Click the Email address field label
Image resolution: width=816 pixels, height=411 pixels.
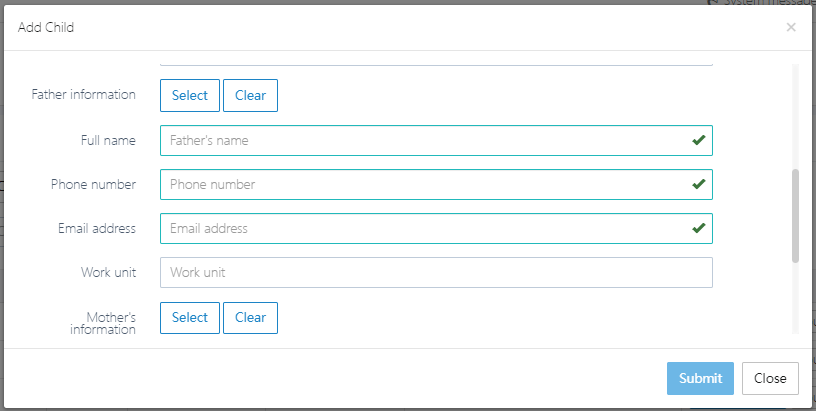pos(97,228)
